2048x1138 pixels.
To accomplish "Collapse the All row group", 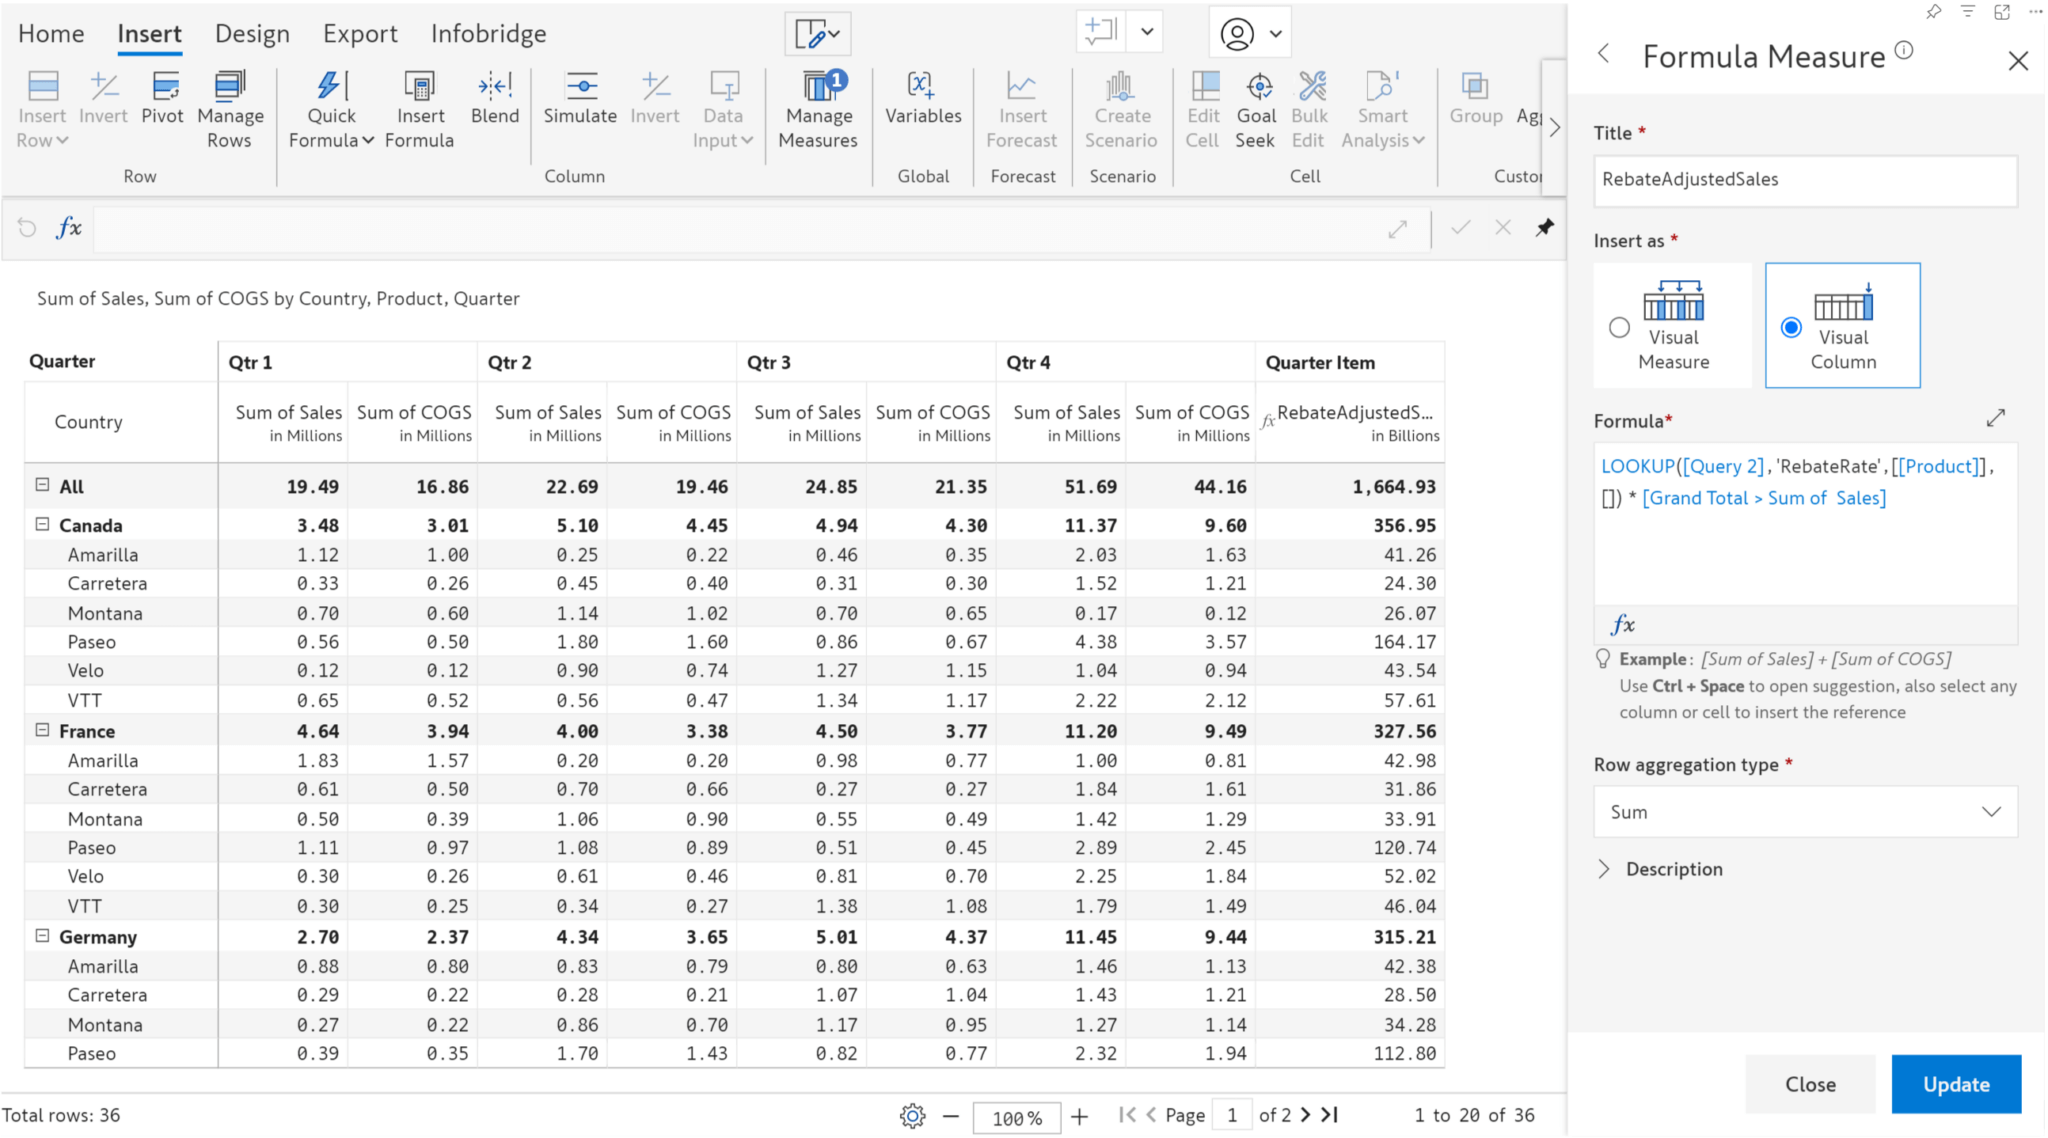I will pyautogui.click(x=42, y=485).
